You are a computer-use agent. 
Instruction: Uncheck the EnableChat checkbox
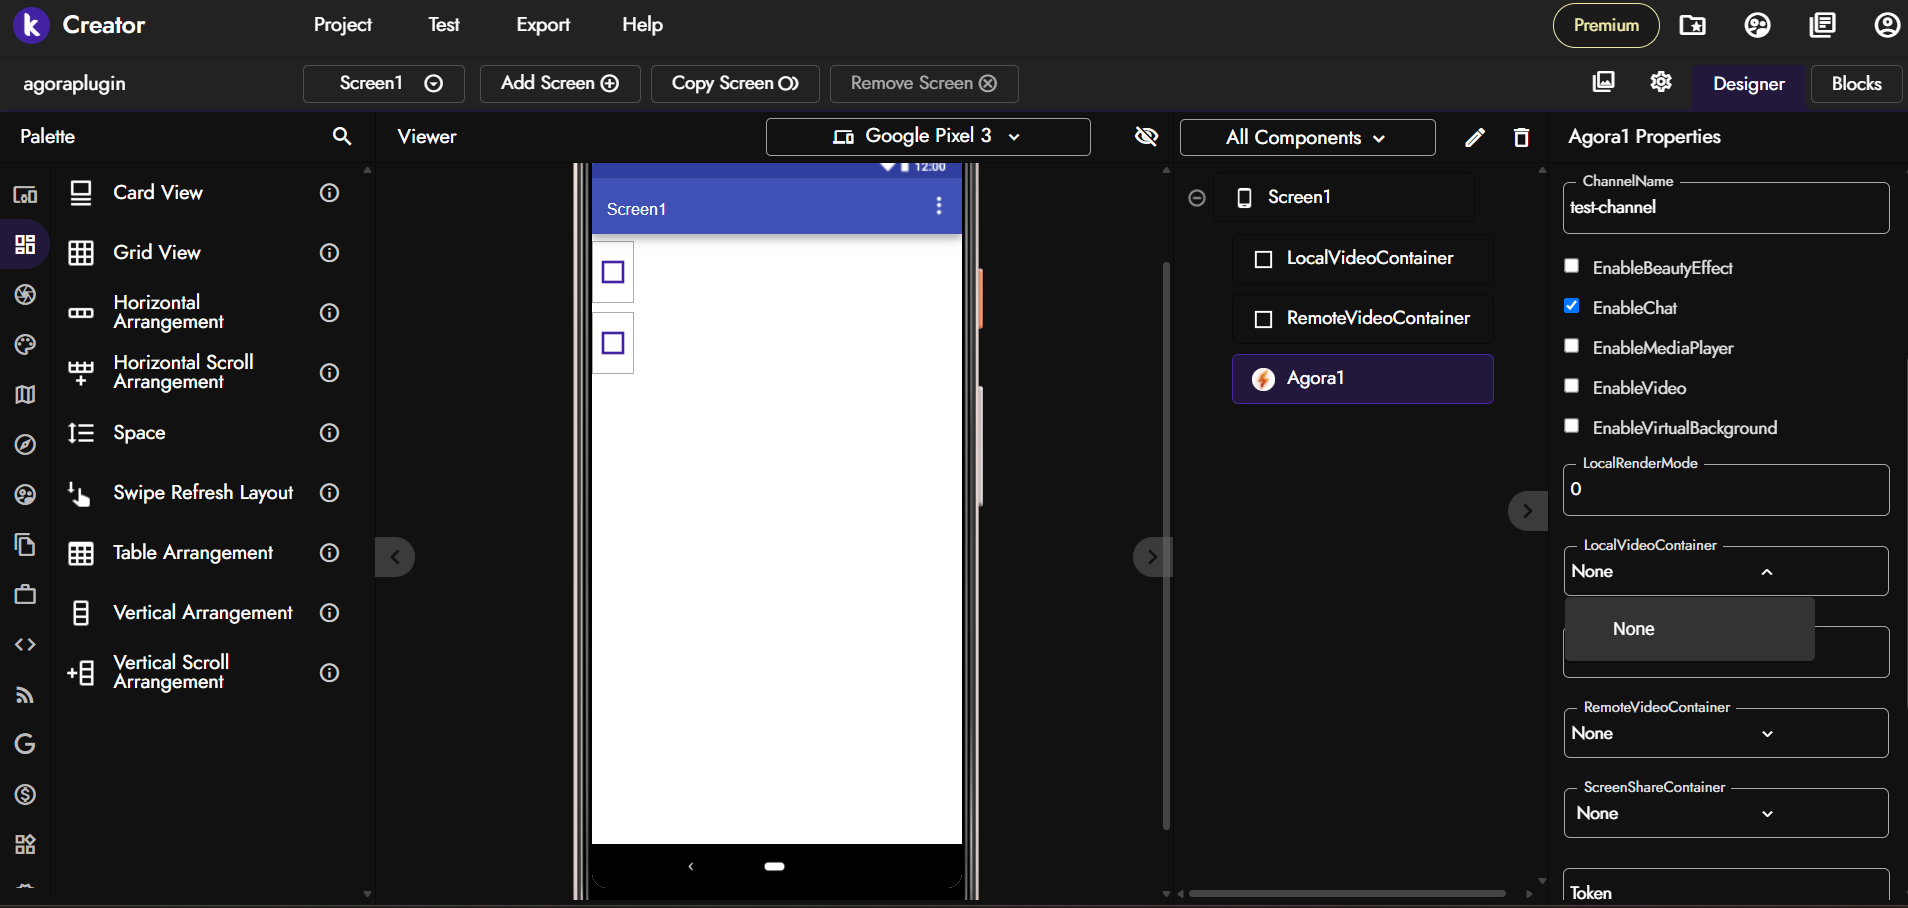pos(1572,306)
